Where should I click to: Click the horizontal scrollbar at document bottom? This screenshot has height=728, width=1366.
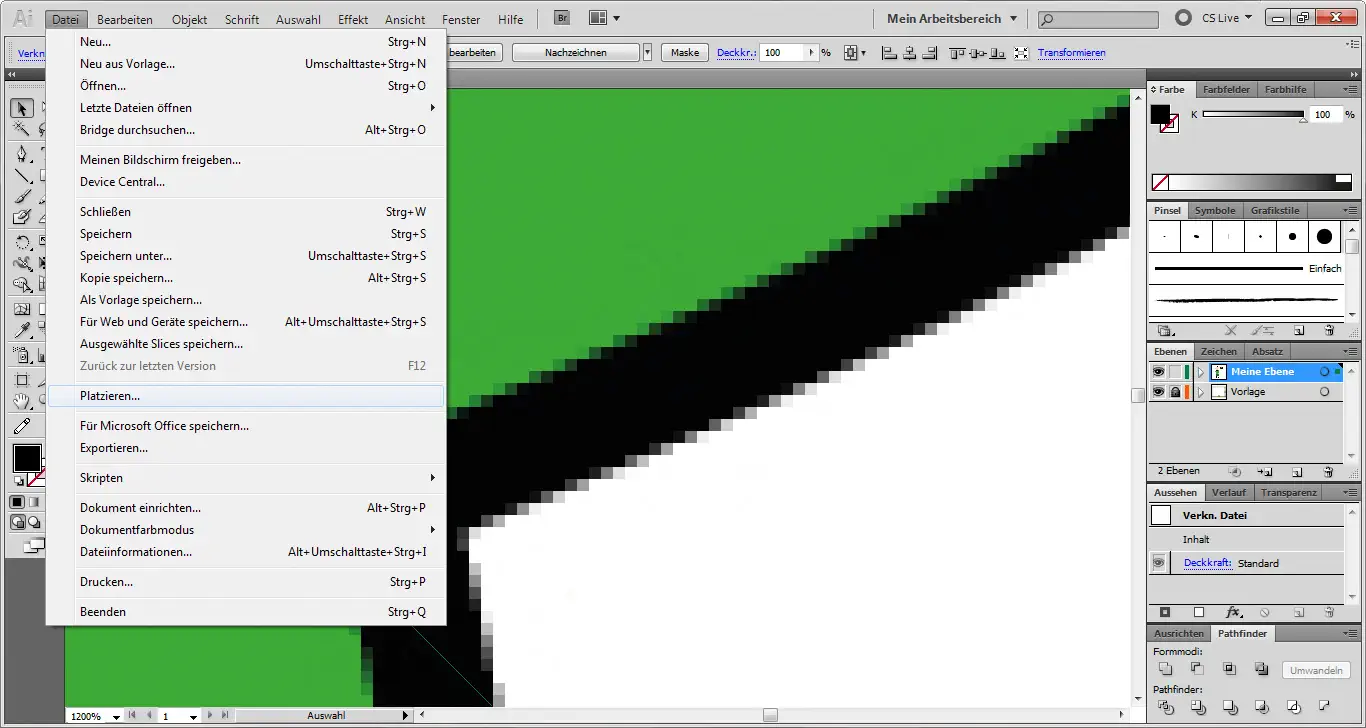click(770, 714)
